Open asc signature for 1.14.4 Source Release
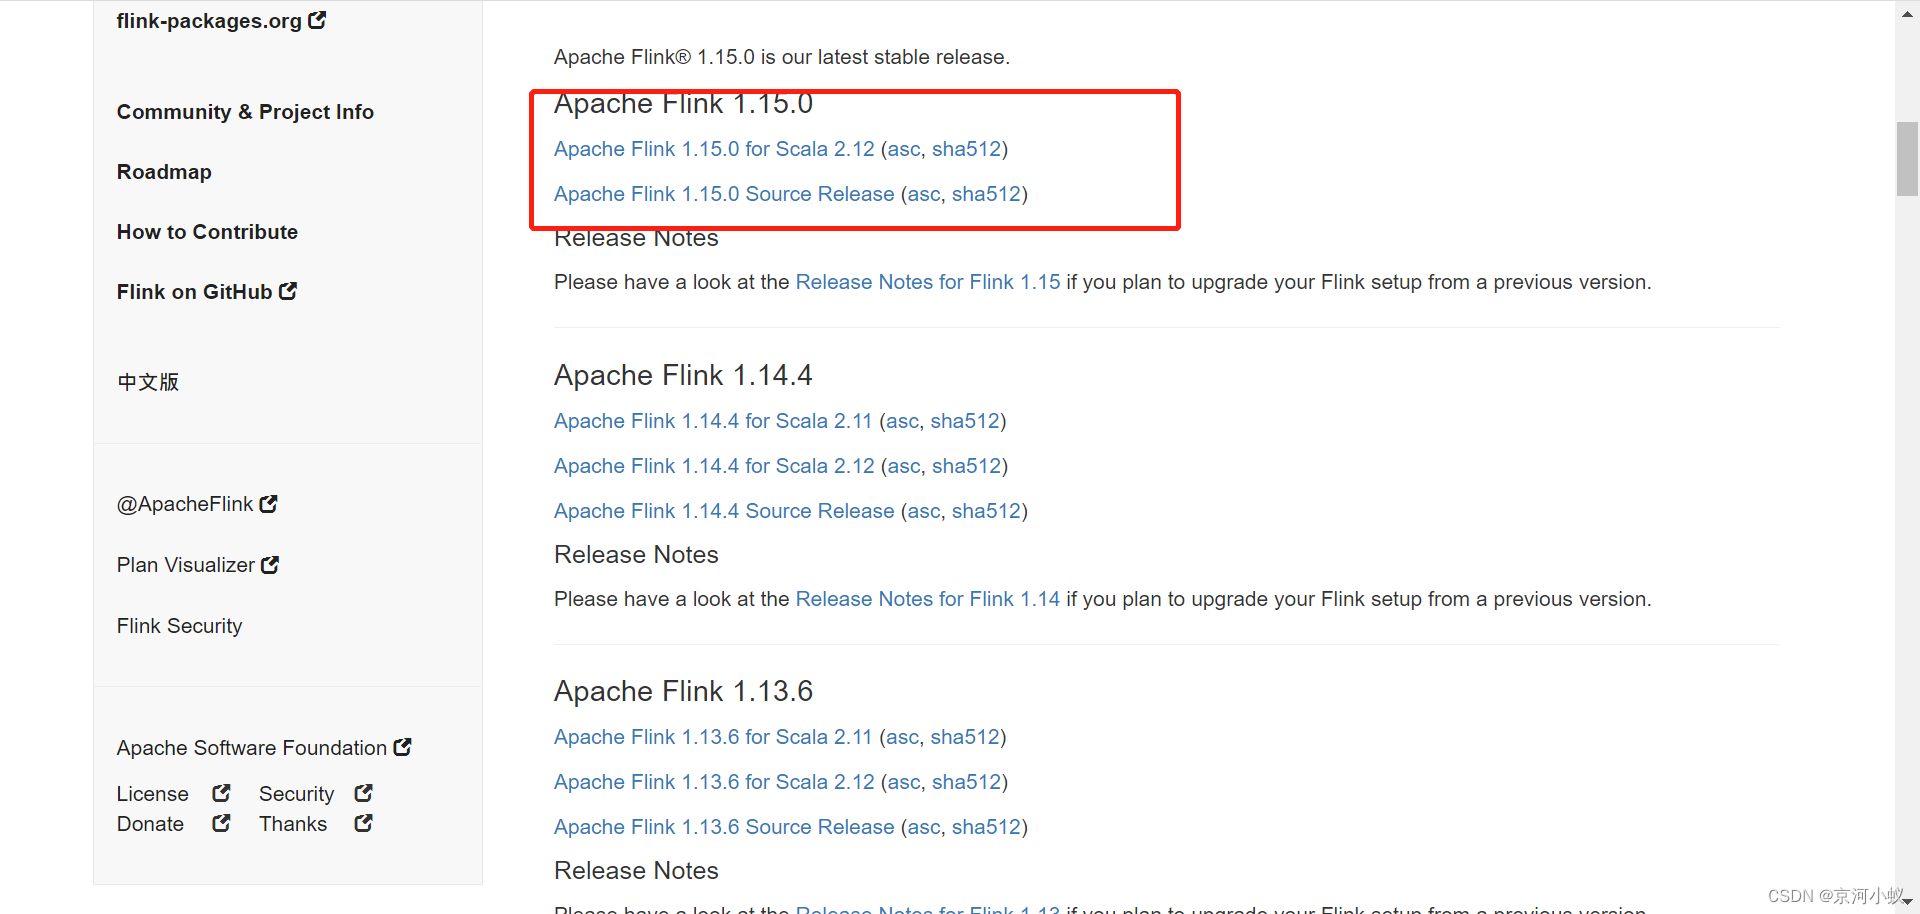This screenshot has width=1920, height=914. coord(924,511)
